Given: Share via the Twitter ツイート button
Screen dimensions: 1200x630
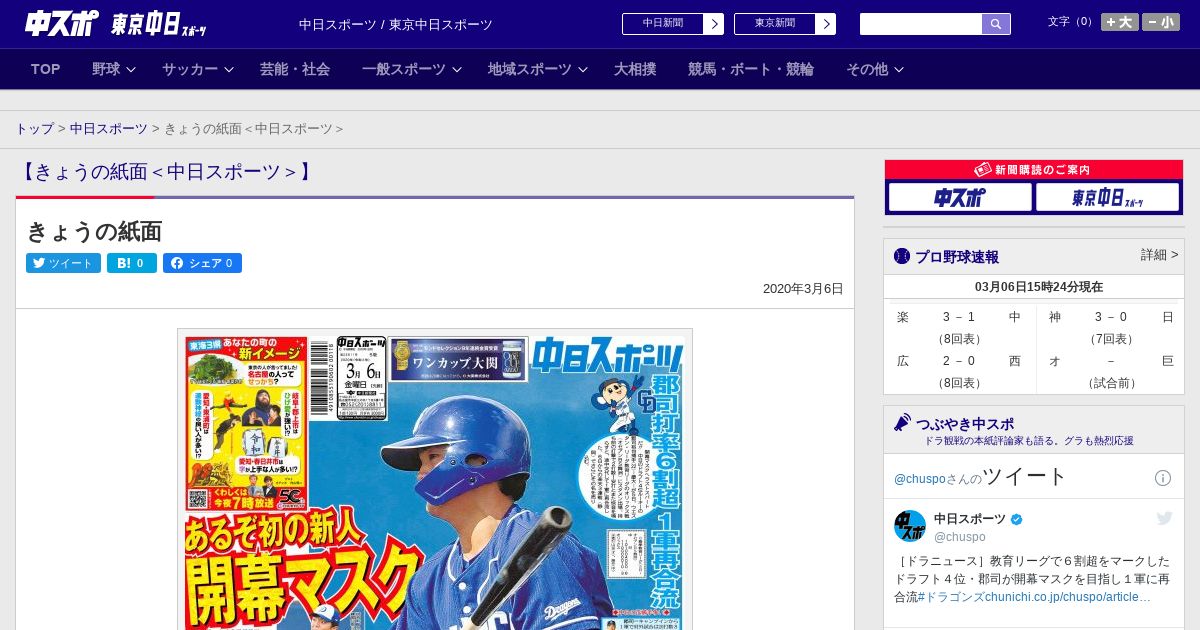Looking at the screenshot, I should click(63, 263).
